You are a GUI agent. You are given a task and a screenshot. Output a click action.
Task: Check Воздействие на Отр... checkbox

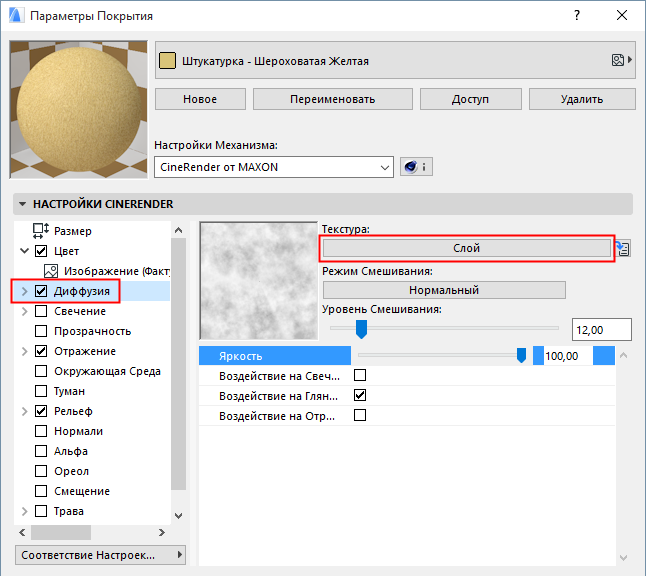click(x=360, y=415)
